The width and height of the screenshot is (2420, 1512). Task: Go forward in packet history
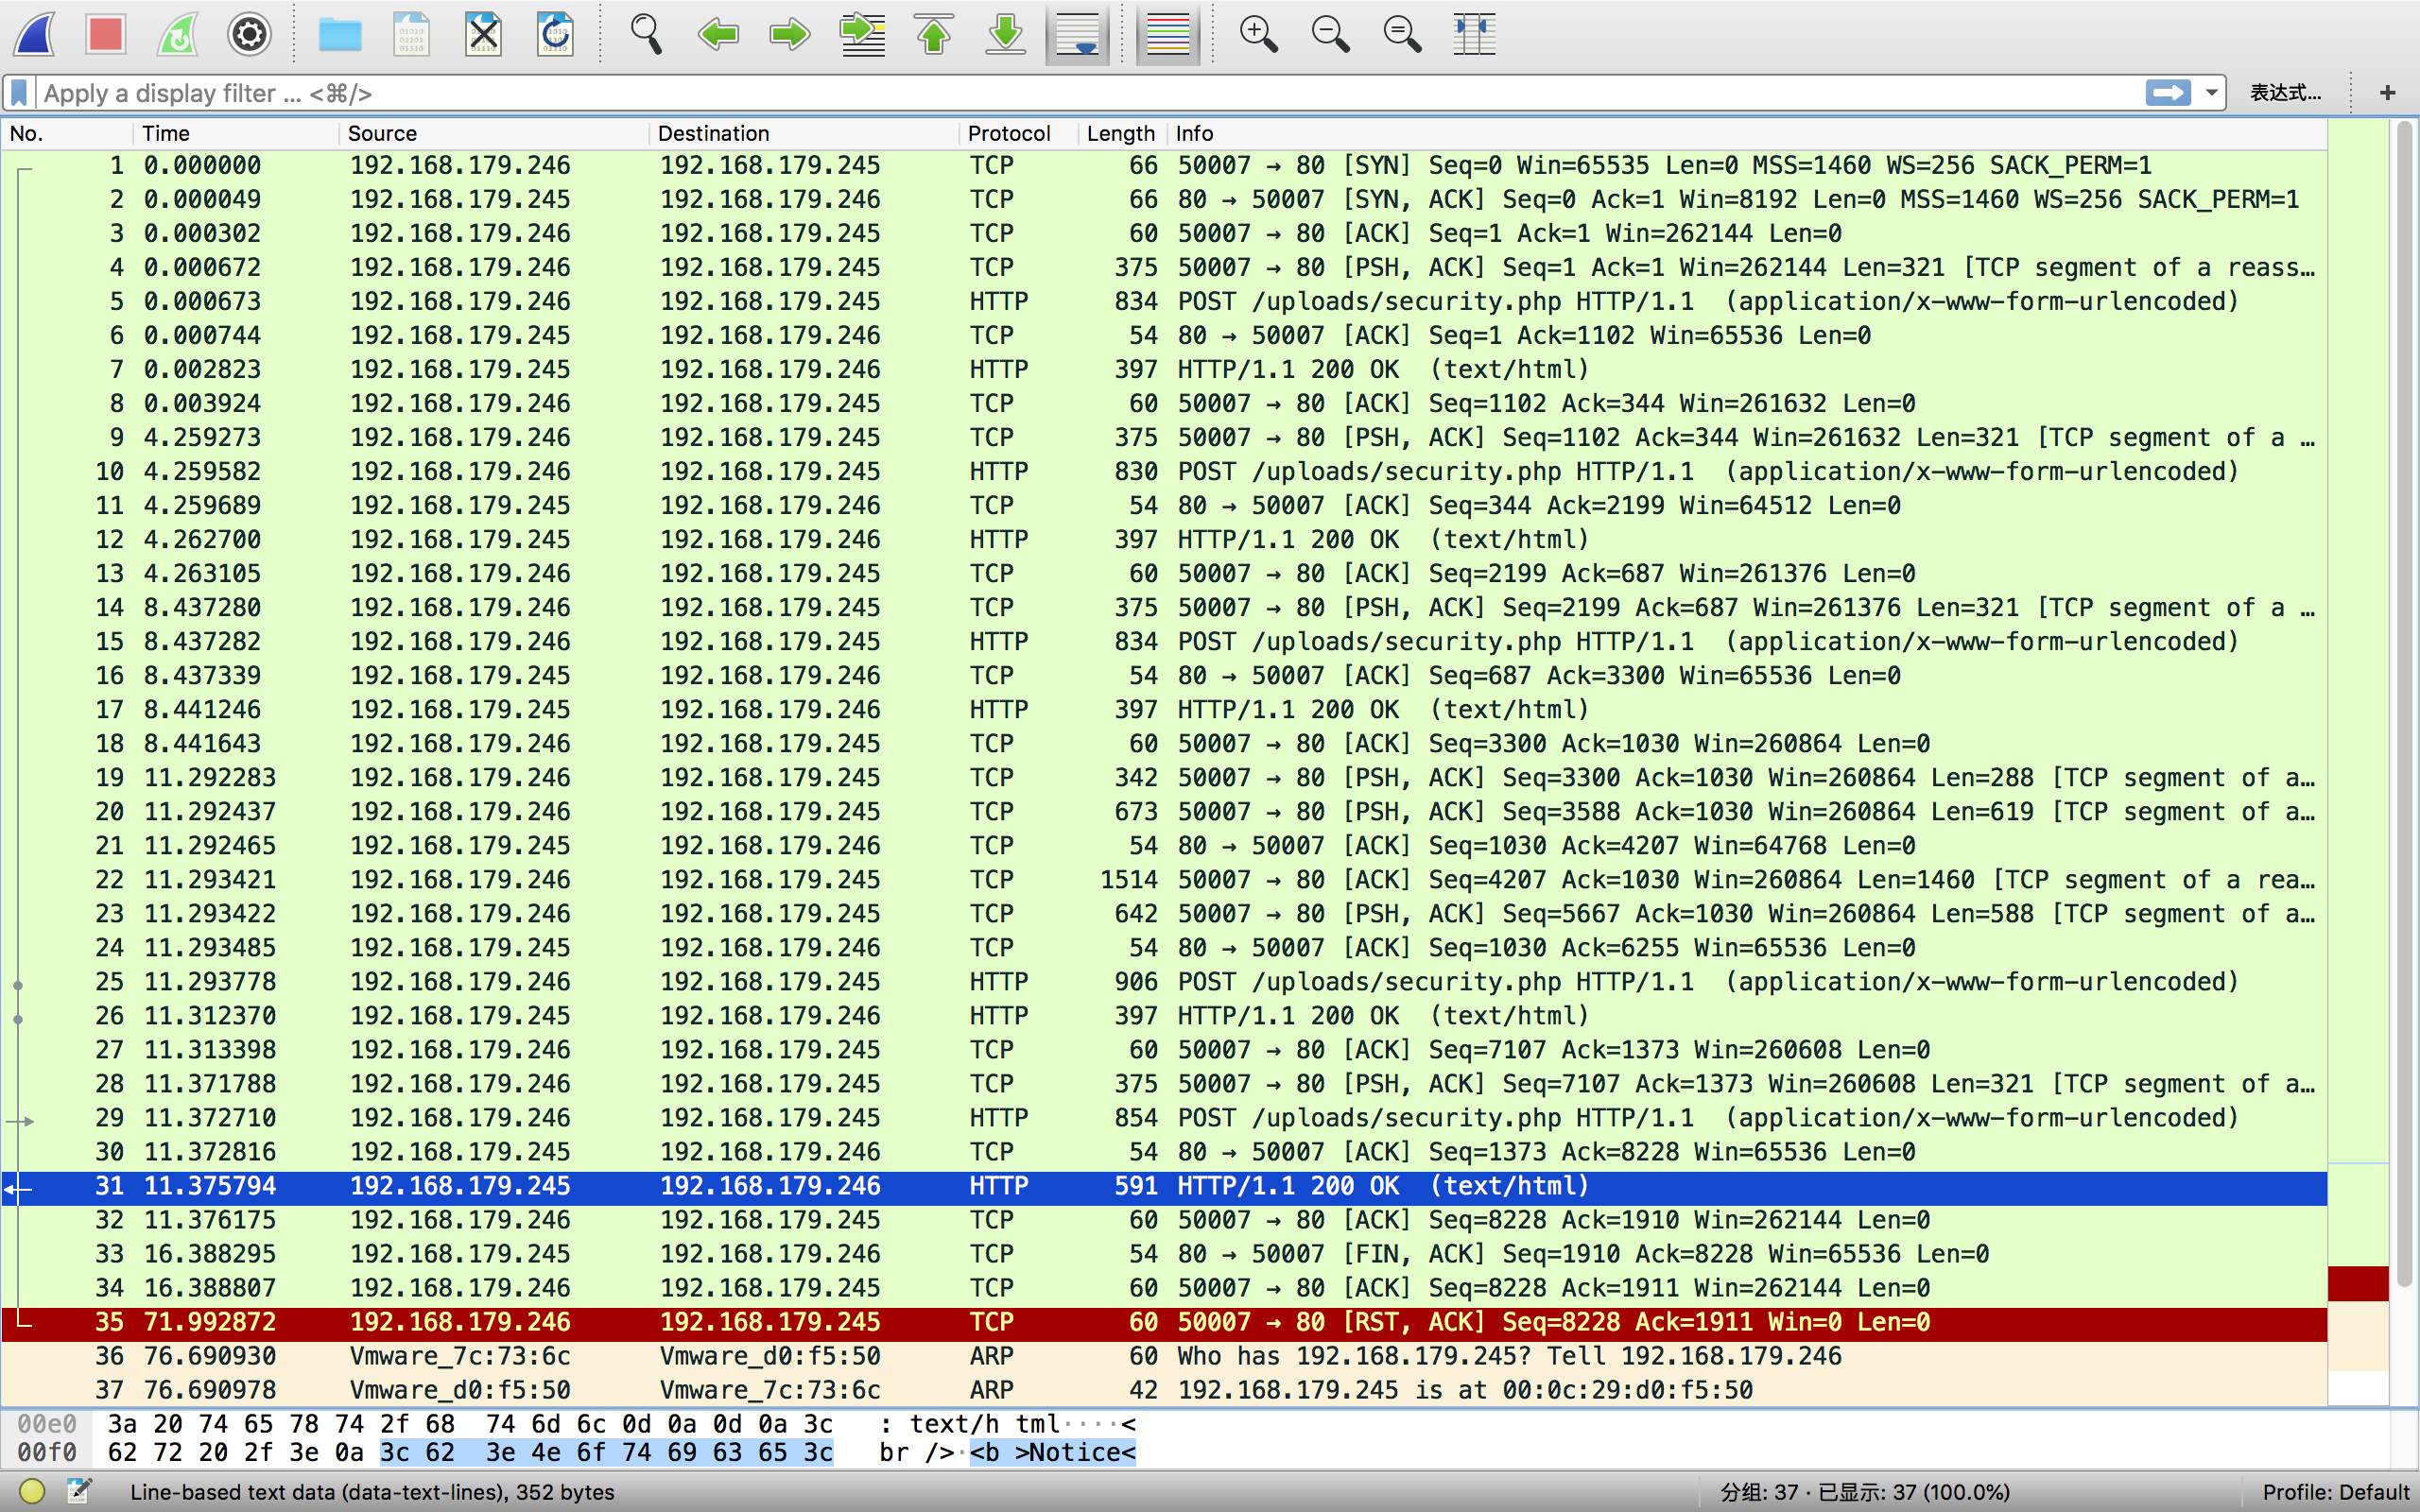click(x=790, y=34)
